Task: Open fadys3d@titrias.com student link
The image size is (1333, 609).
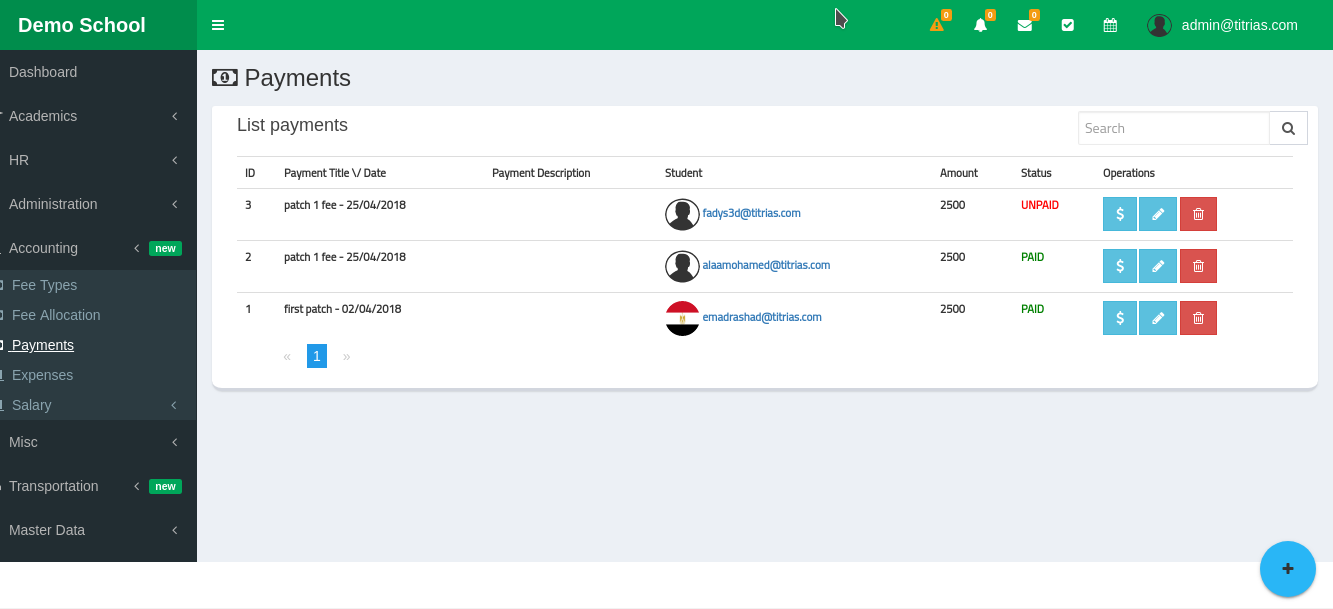Action: (x=751, y=213)
